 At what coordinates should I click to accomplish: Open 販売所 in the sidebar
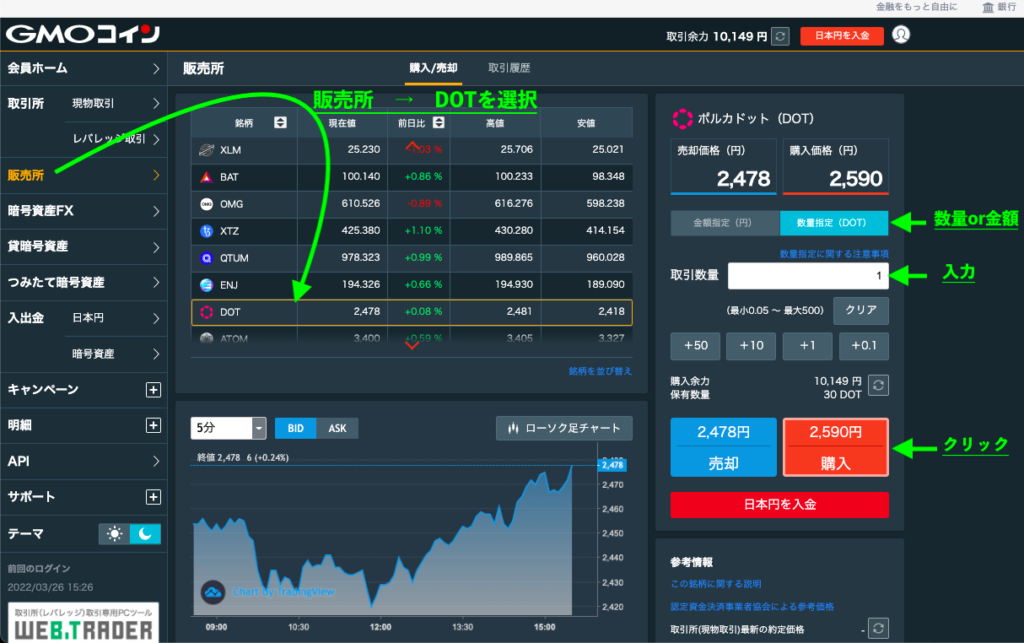pos(84,175)
